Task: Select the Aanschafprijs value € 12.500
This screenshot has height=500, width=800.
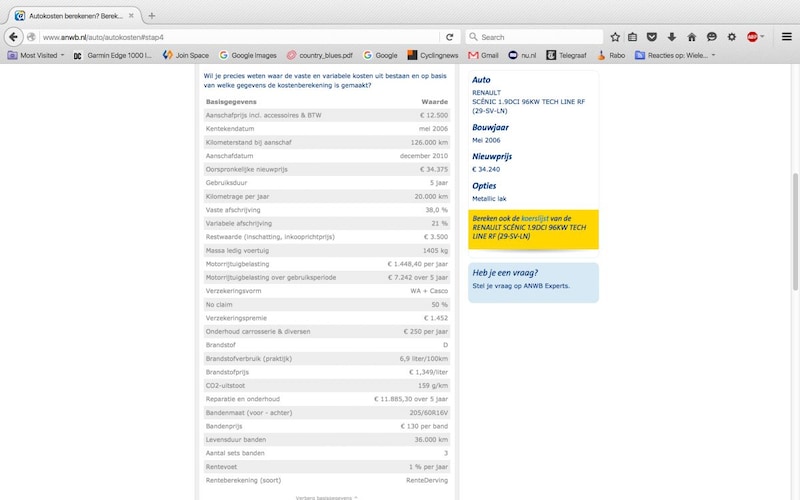Action: click(x=434, y=115)
